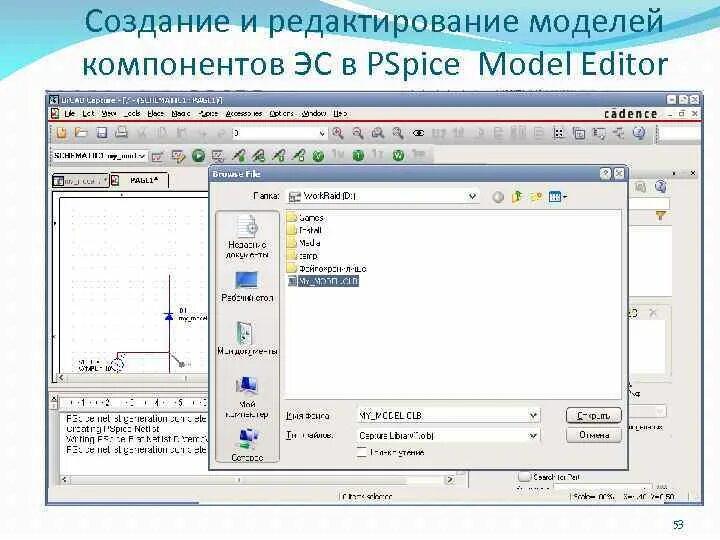Screen dimensions: 720x540
Task: Open the File menu
Action: coord(69,113)
